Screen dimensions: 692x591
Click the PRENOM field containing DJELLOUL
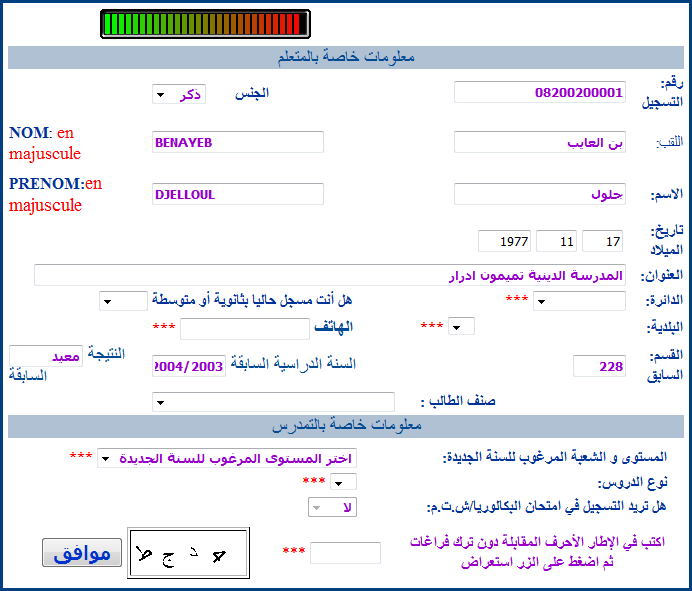click(237, 194)
